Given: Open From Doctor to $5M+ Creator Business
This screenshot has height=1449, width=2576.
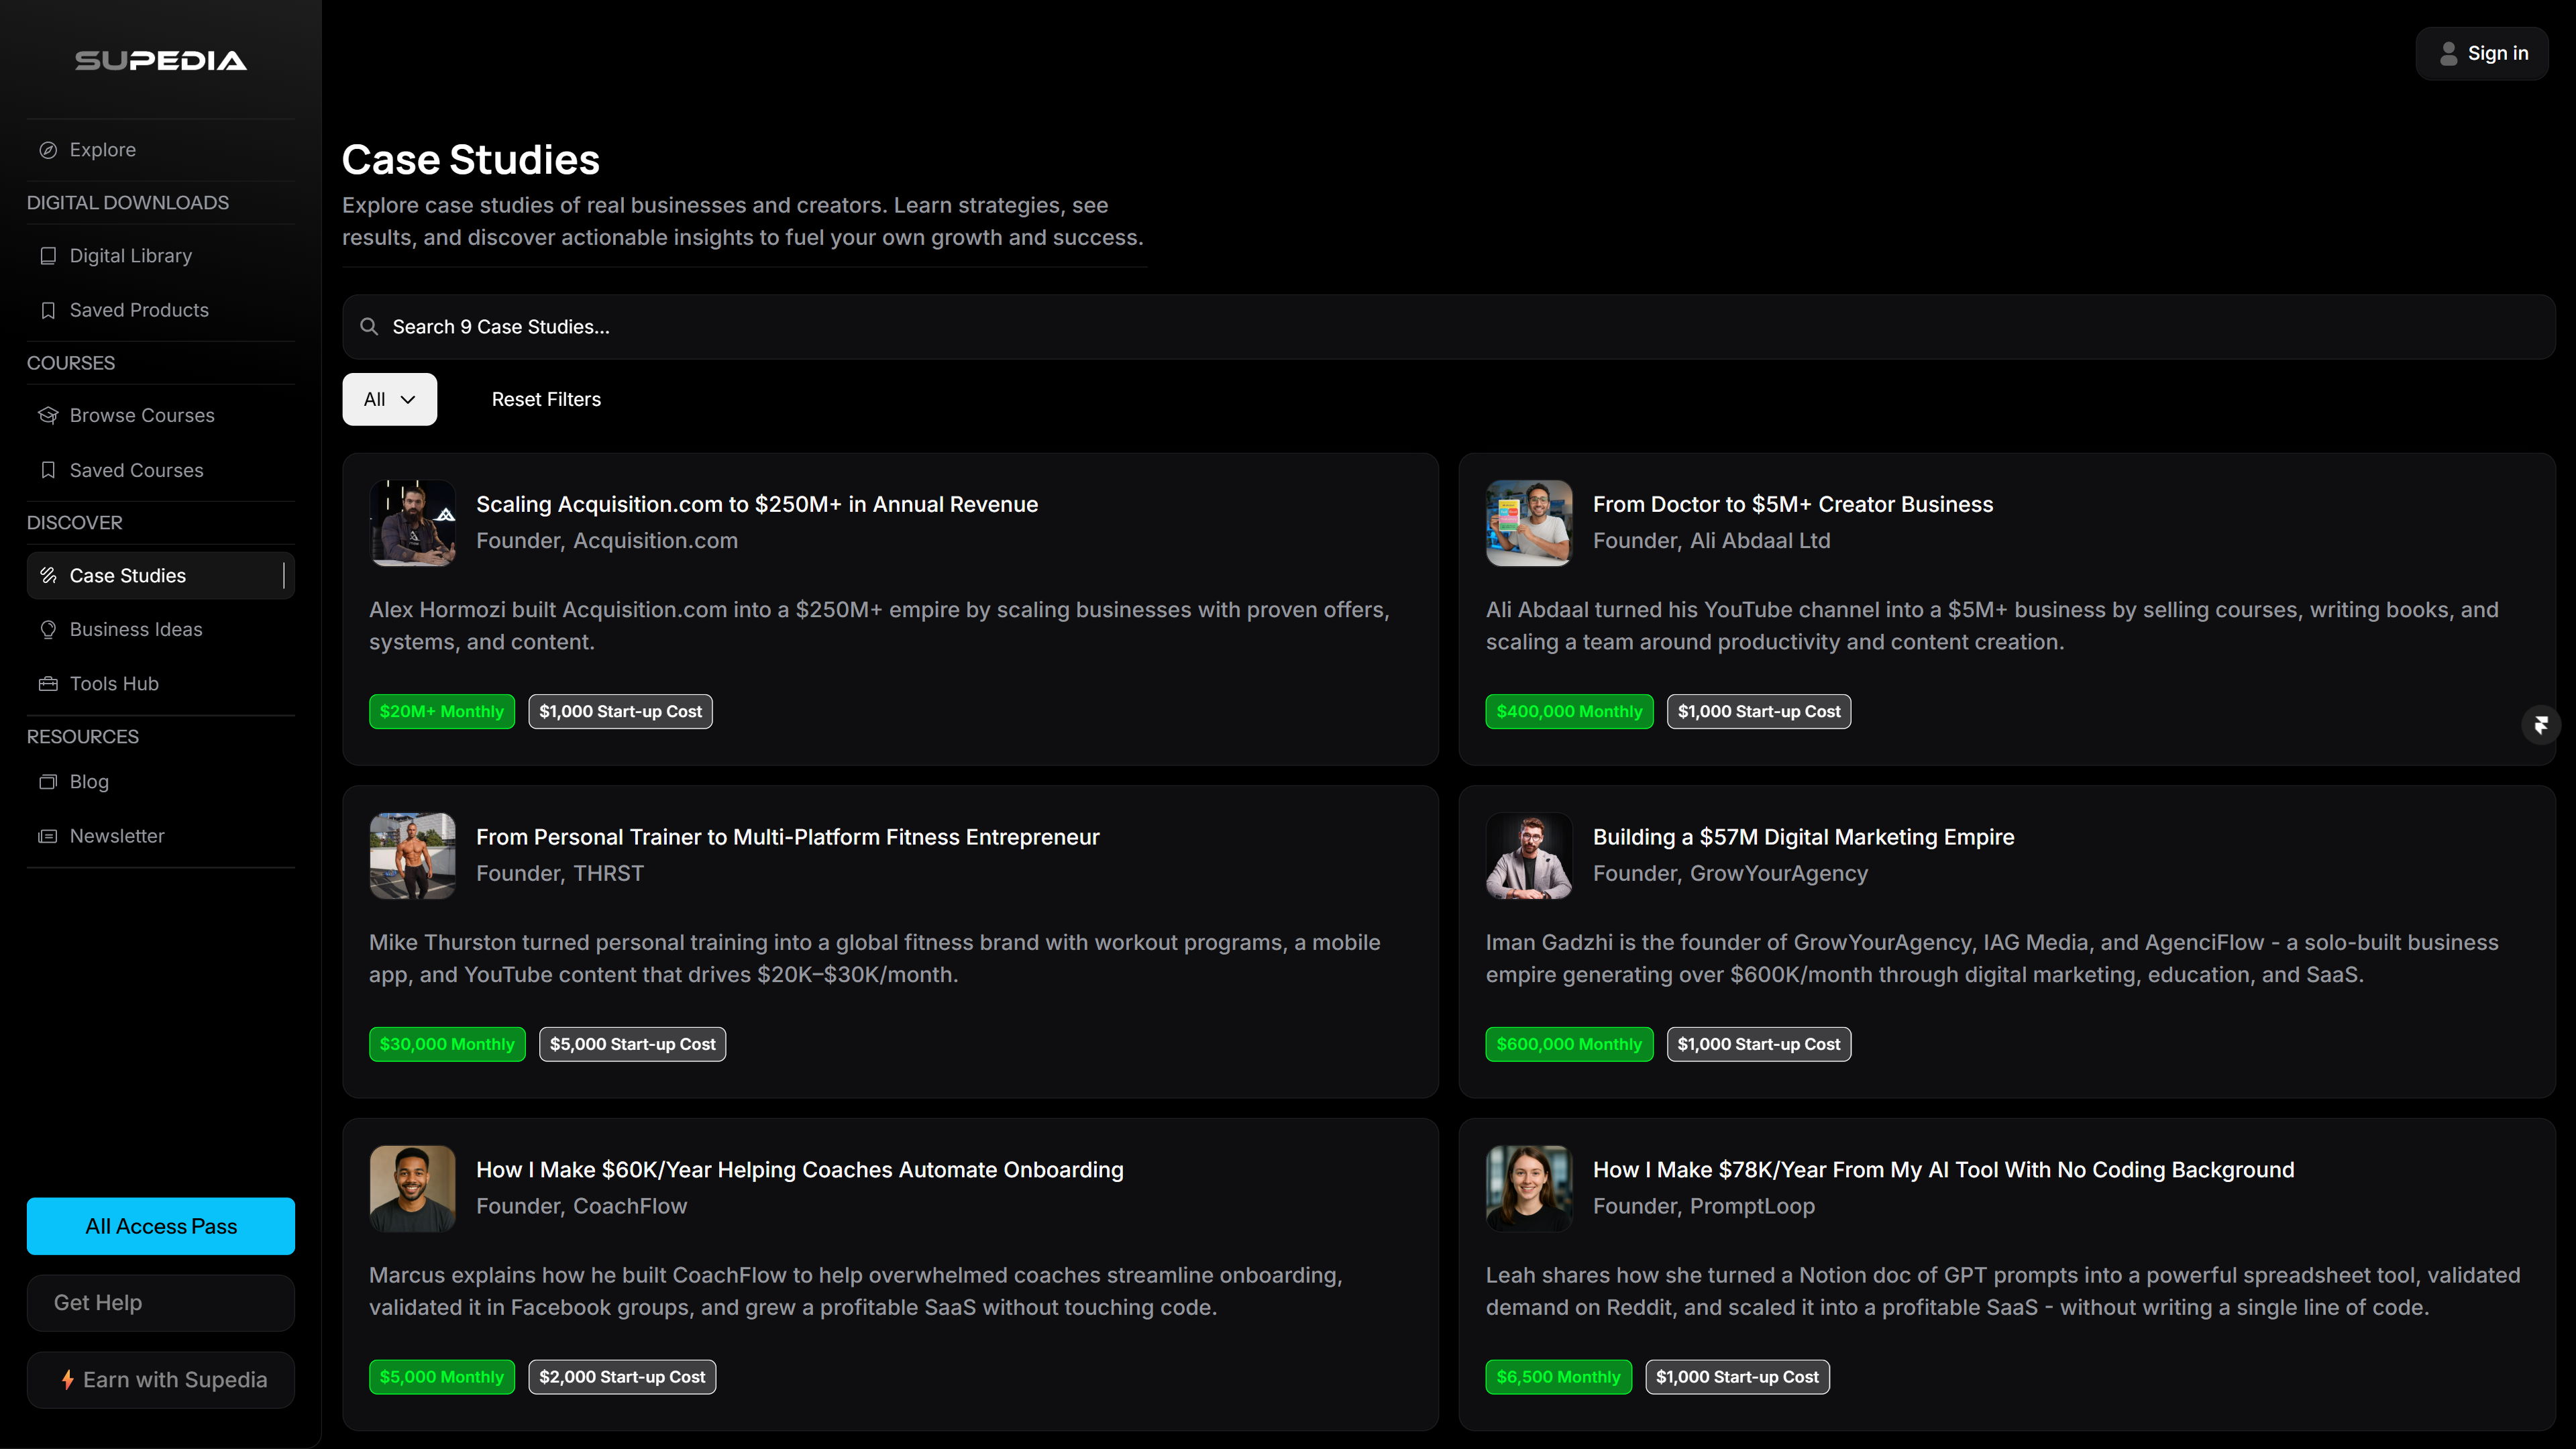Looking at the screenshot, I should [1793, 504].
